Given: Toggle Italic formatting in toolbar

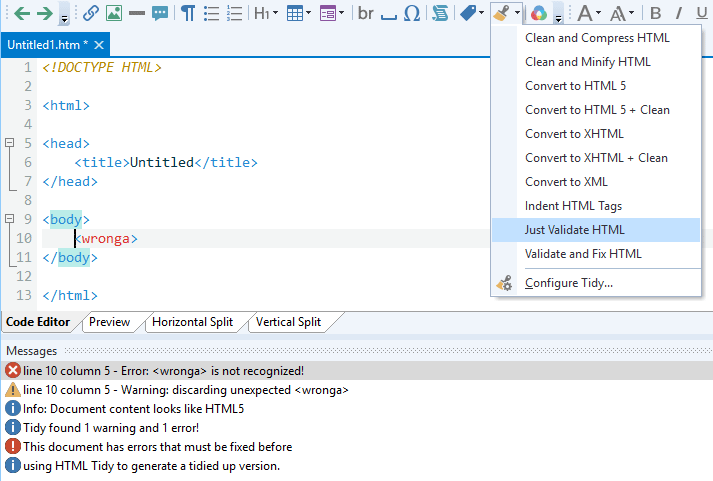Looking at the screenshot, I should point(678,13).
